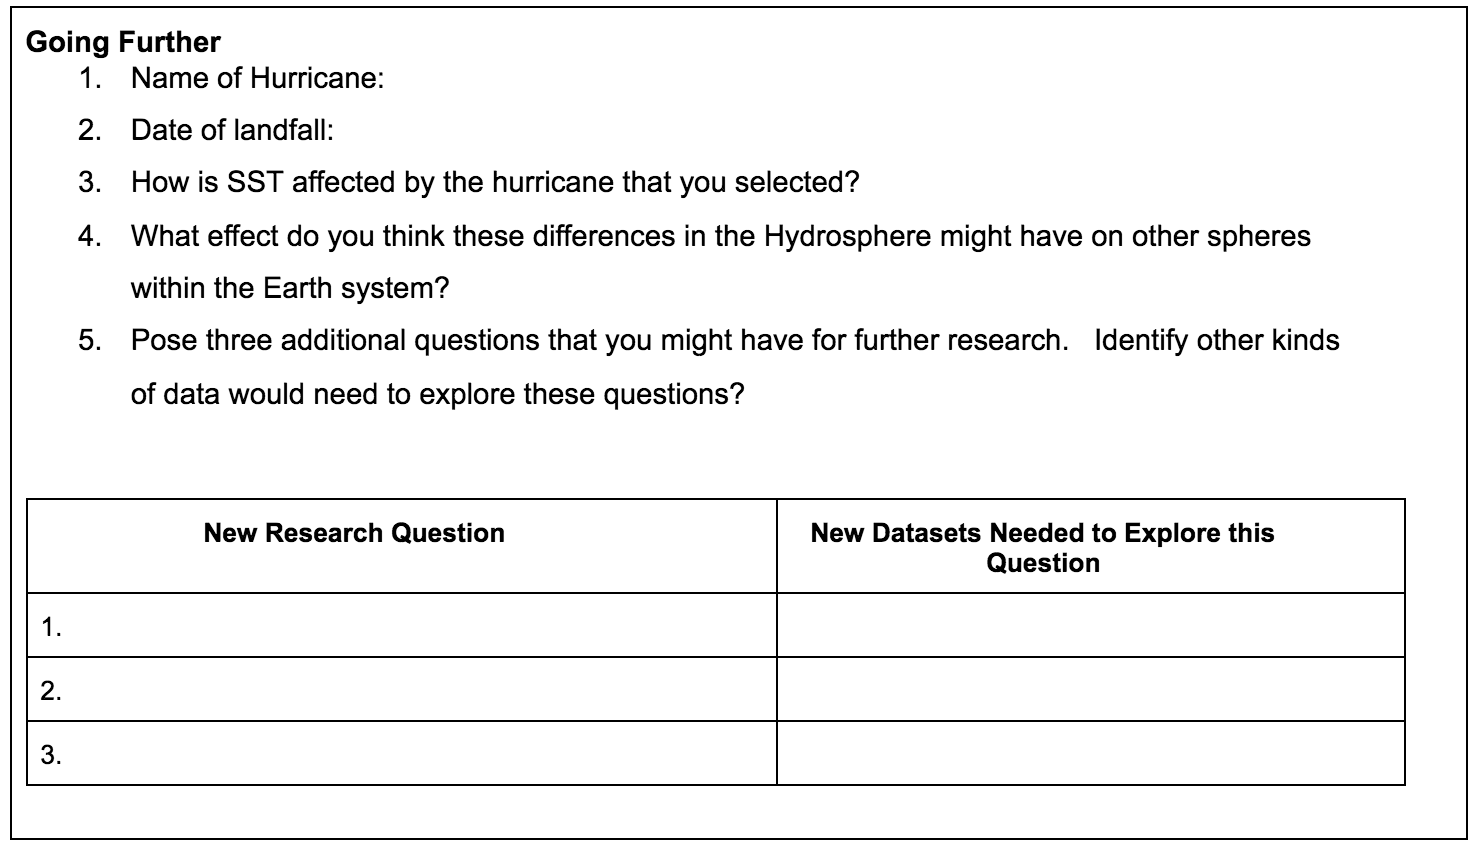Click the New Research Question header cell

coord(402,546)
